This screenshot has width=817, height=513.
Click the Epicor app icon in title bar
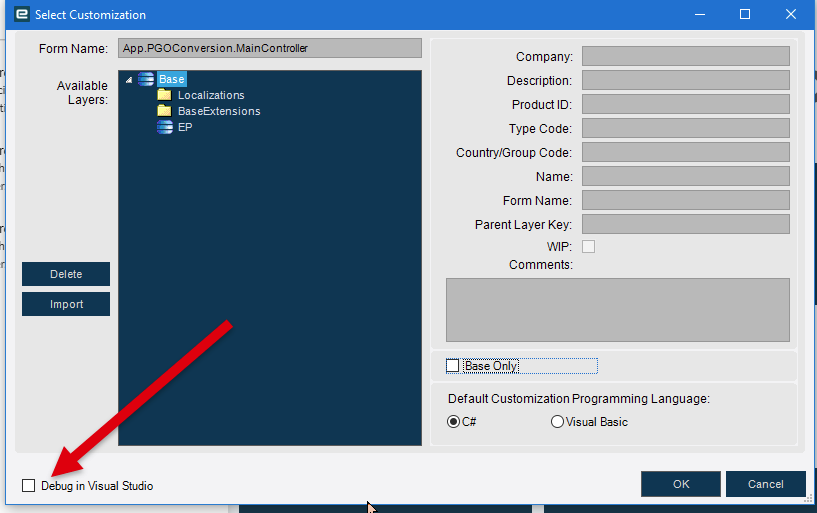[x=22, y=14]
